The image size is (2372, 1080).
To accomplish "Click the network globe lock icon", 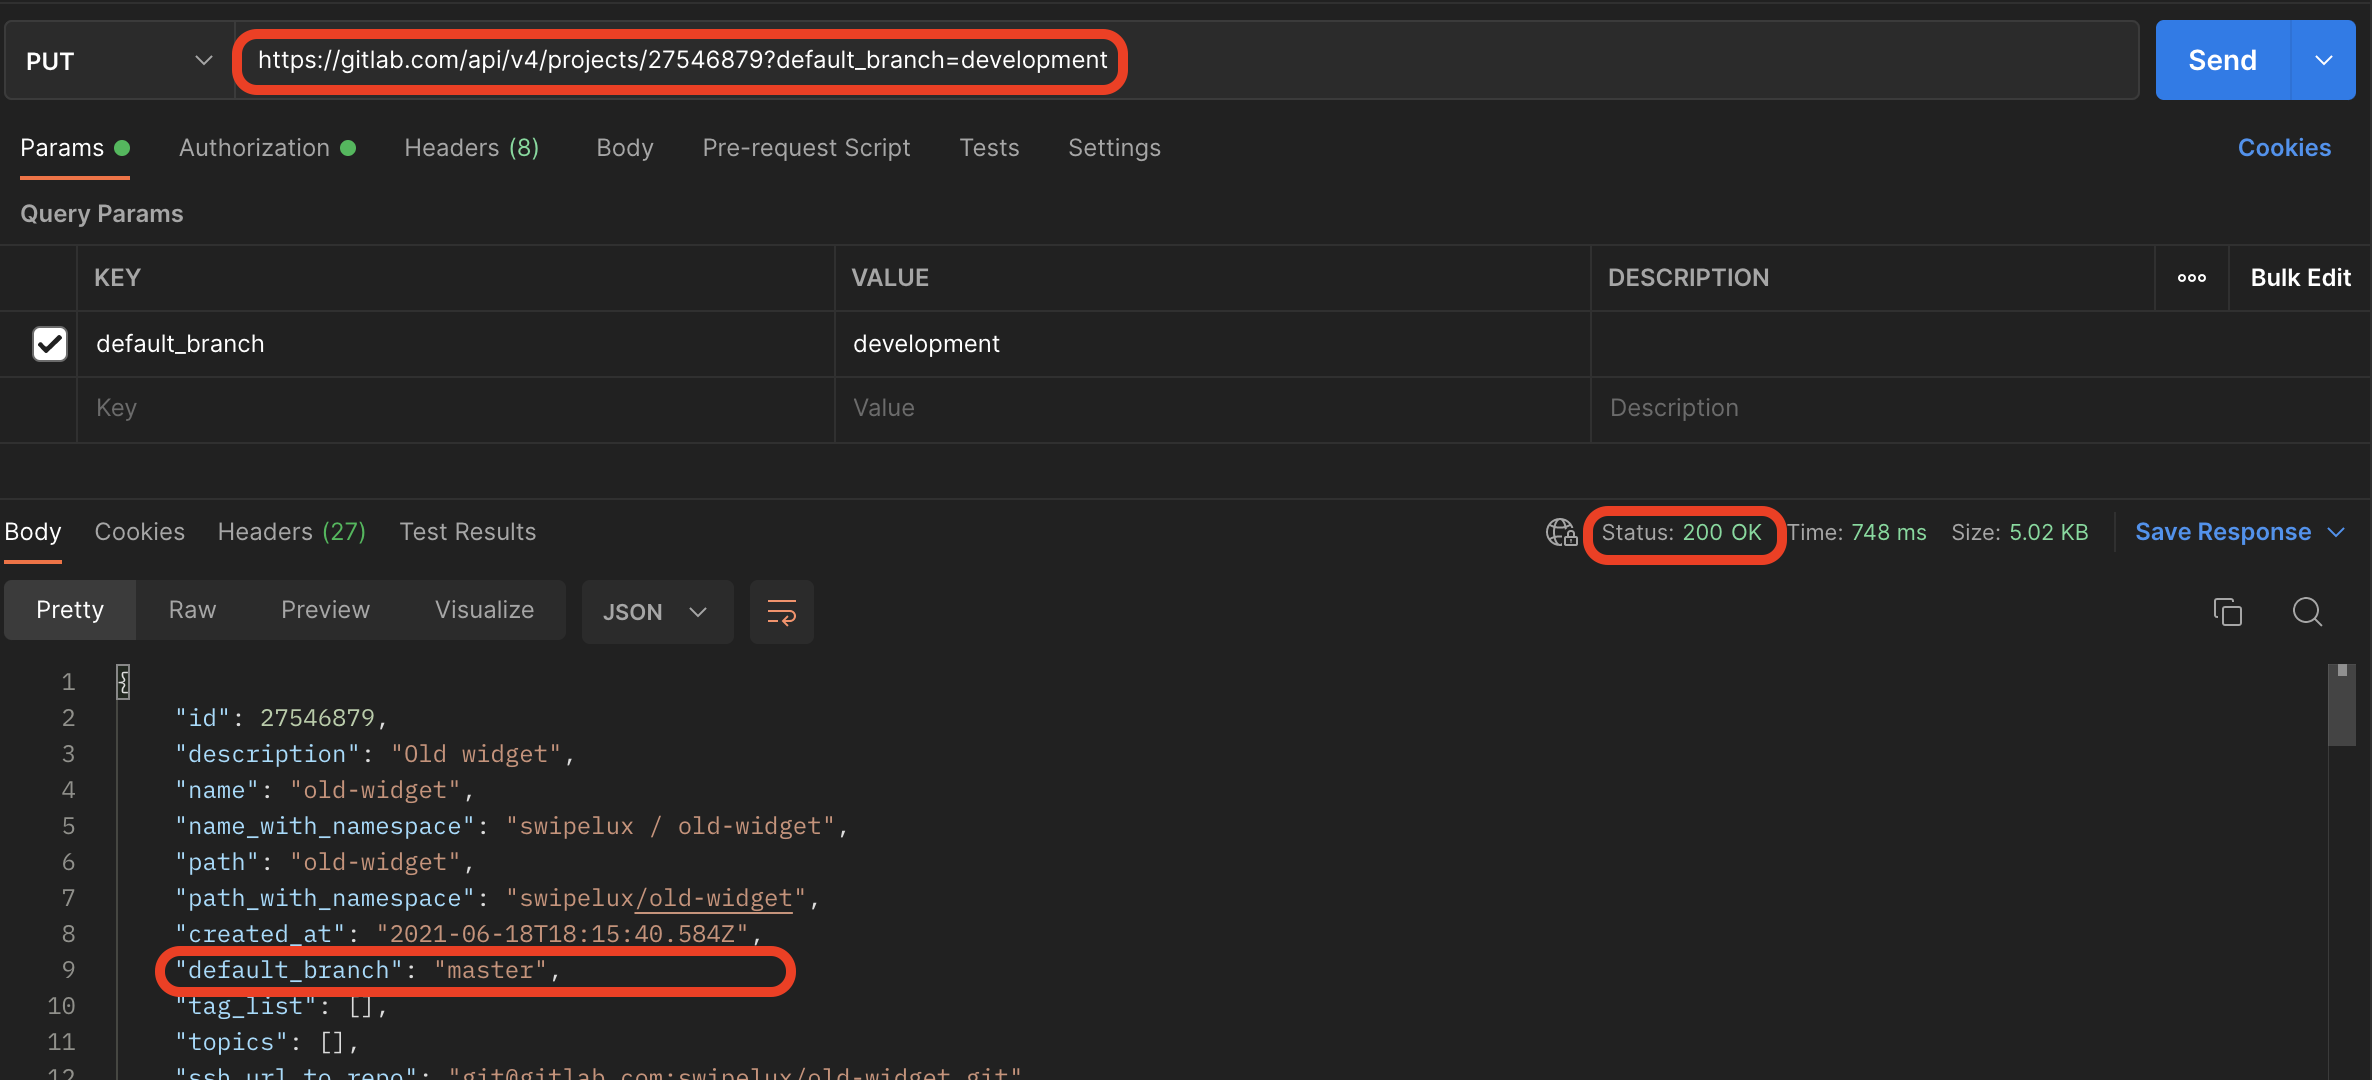I will coord(1561,532).
